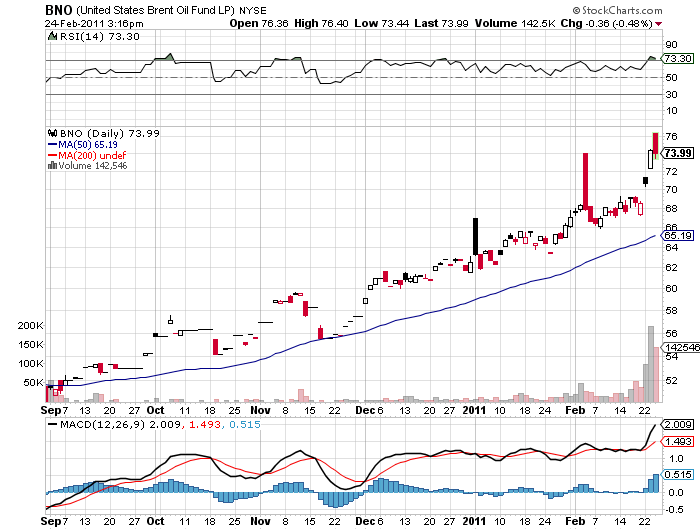The width and height of the screenshot is (700, 530).
Task: Click the NYSE exchange label
Action: pyautogui.click(x=253, y=10)
